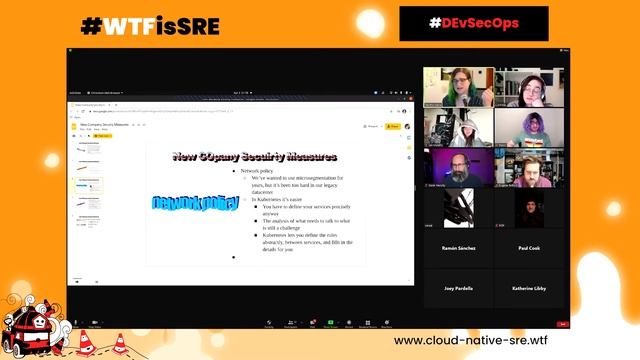Screen dimensions: 640x360
Task: Select the Joey Pardella participant tile
Action: point(458,288)
